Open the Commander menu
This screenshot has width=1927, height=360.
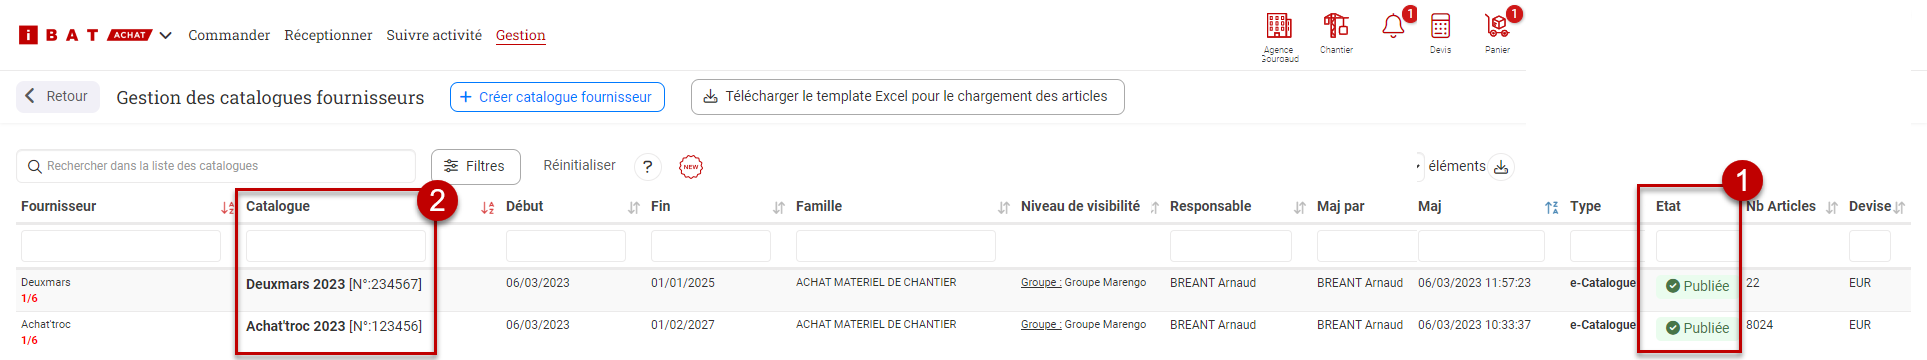pyautogui.click(x=229, y=35)
